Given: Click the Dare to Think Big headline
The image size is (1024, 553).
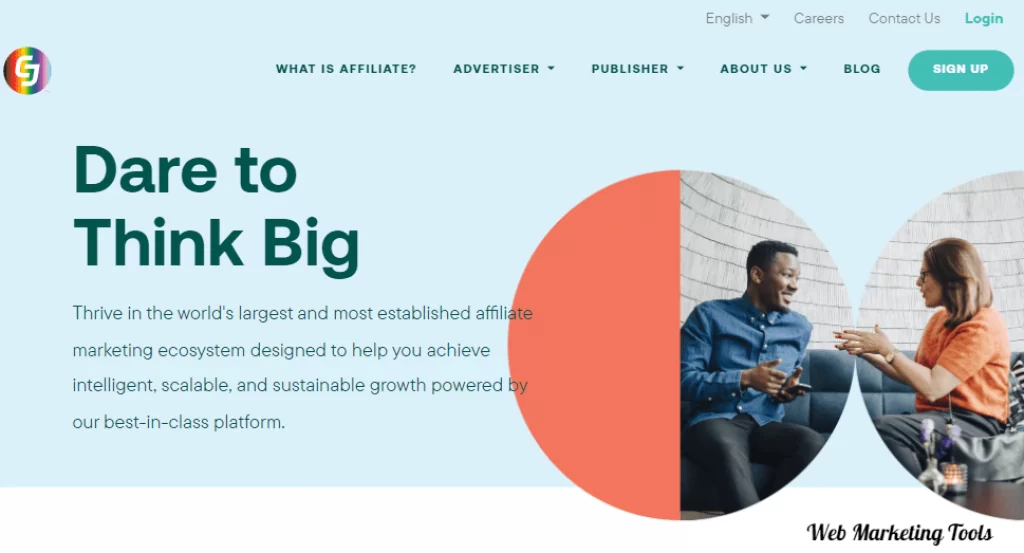Looking at the screenshot, I should (216, 209).
